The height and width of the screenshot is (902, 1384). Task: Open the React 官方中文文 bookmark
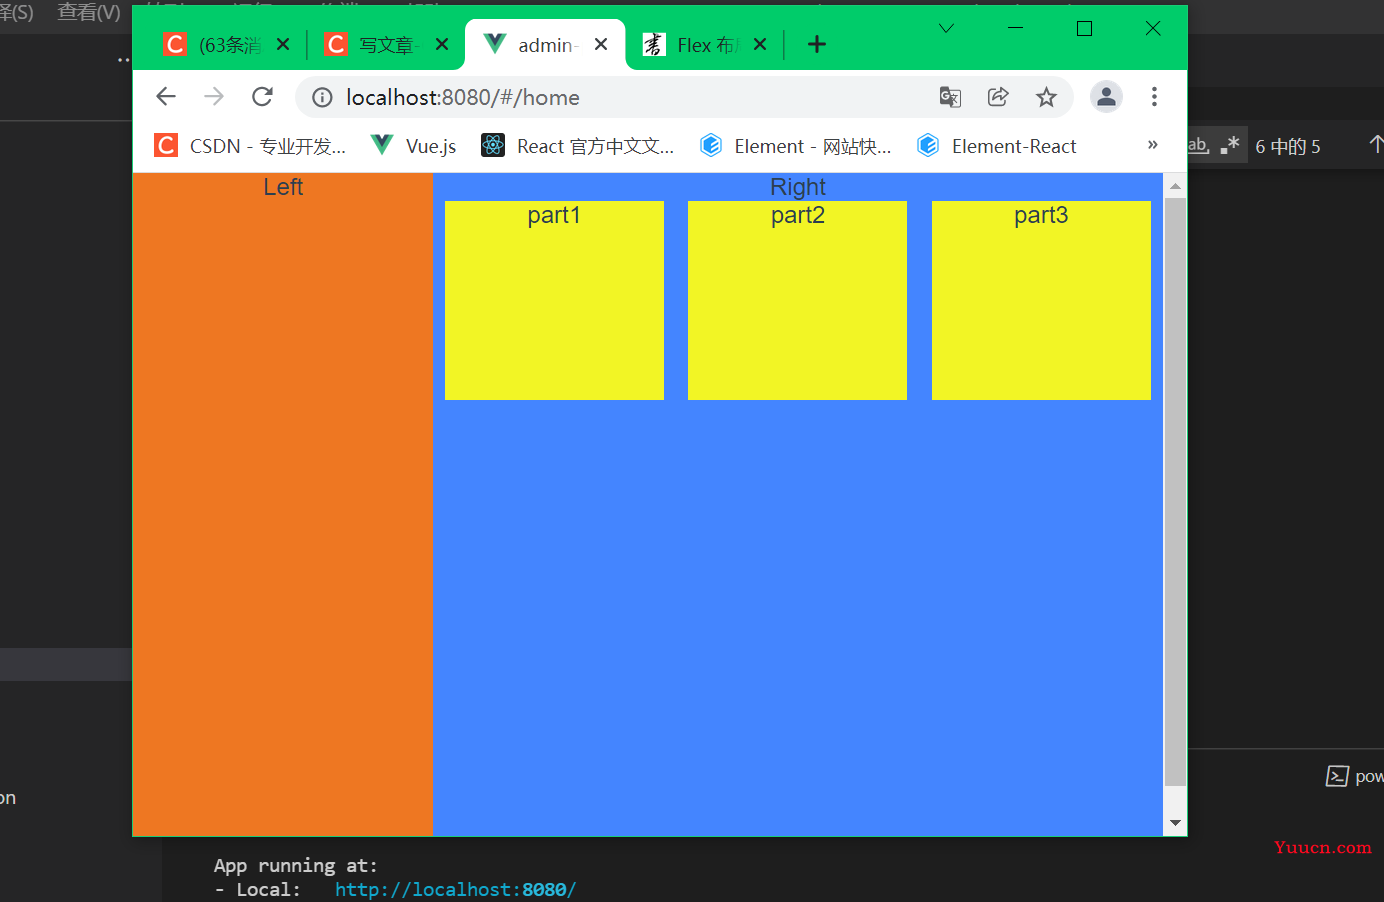577,146
